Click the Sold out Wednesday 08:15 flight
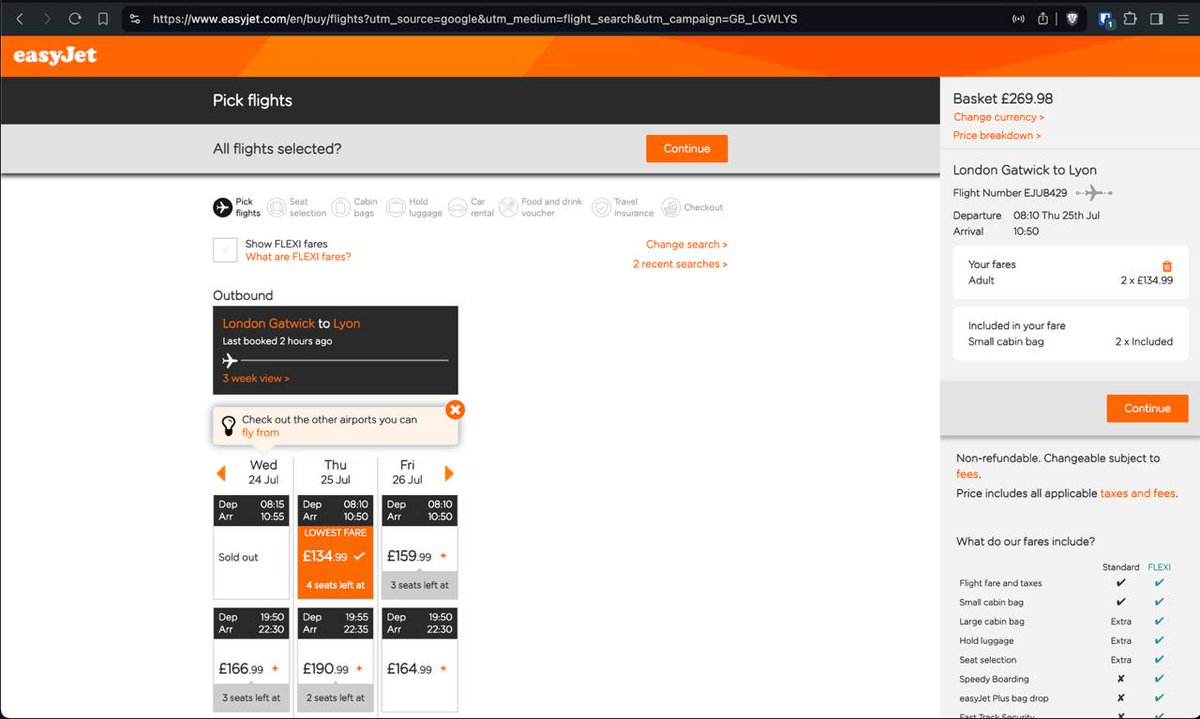The width and height of the screenshot is (1200, 719). (x=251, y=547)
